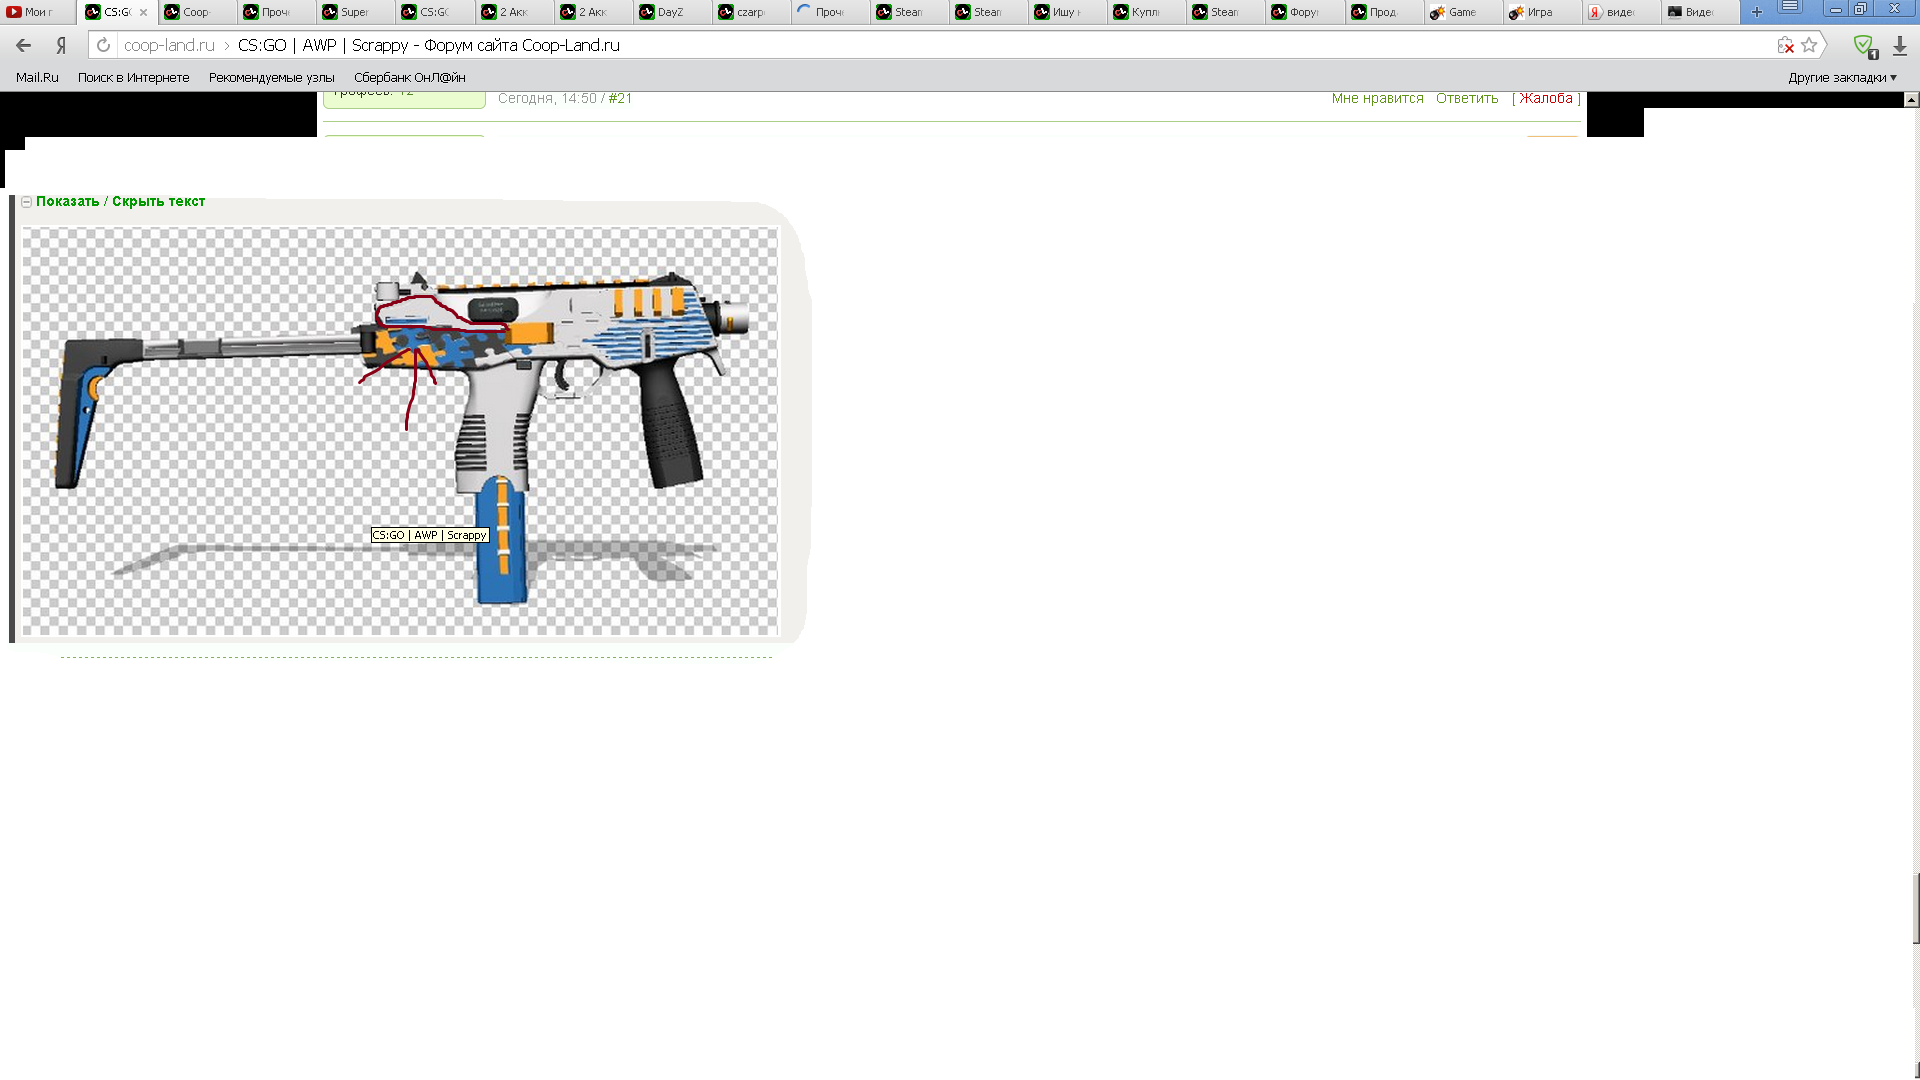The width and height of the screenshot is (1920, 1080).
Task: Open the green Protect shield icon
Action: point(1864,46)
